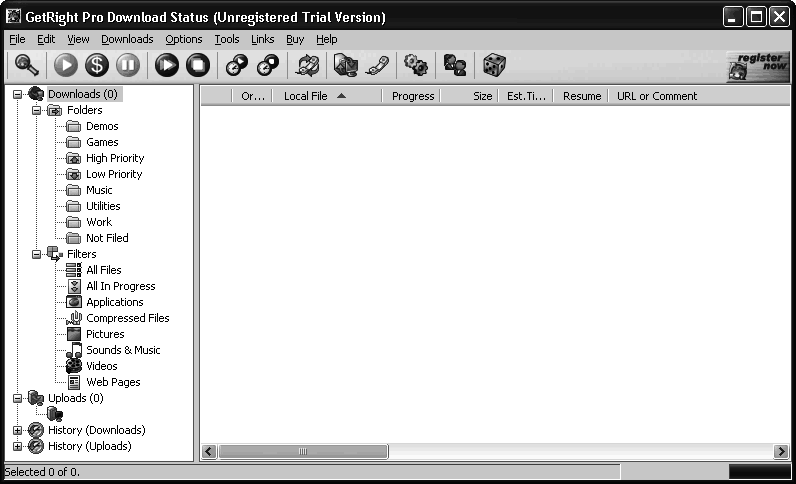Viewport: 796px width, 484px height.
Task: Collapse the Downloads tree node
Action: click(18, 94)
